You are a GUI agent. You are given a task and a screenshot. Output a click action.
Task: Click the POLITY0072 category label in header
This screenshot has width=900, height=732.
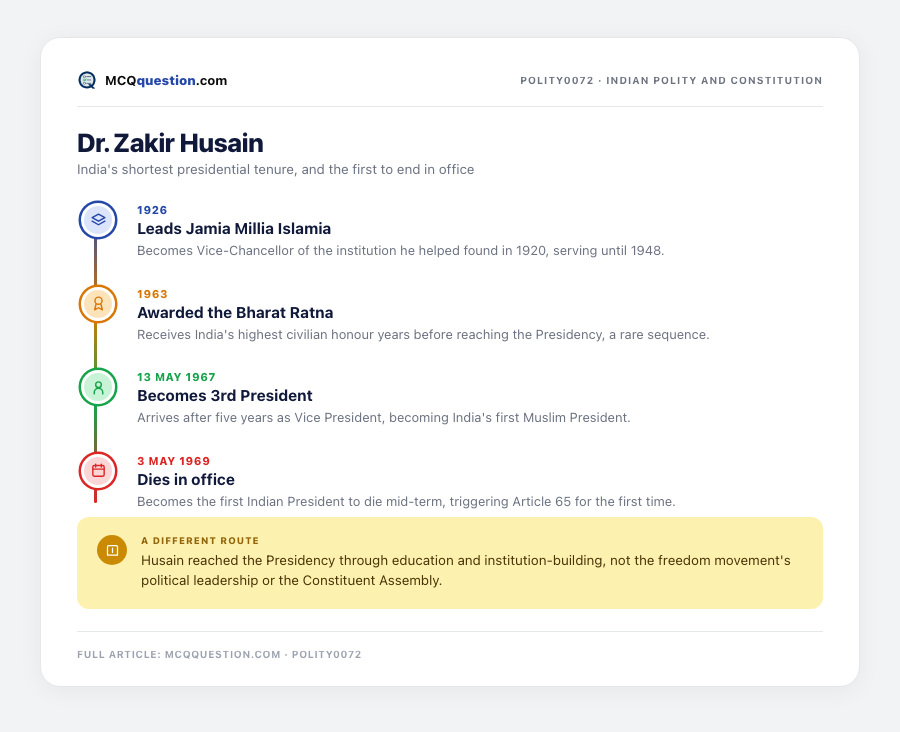[671, 80]
